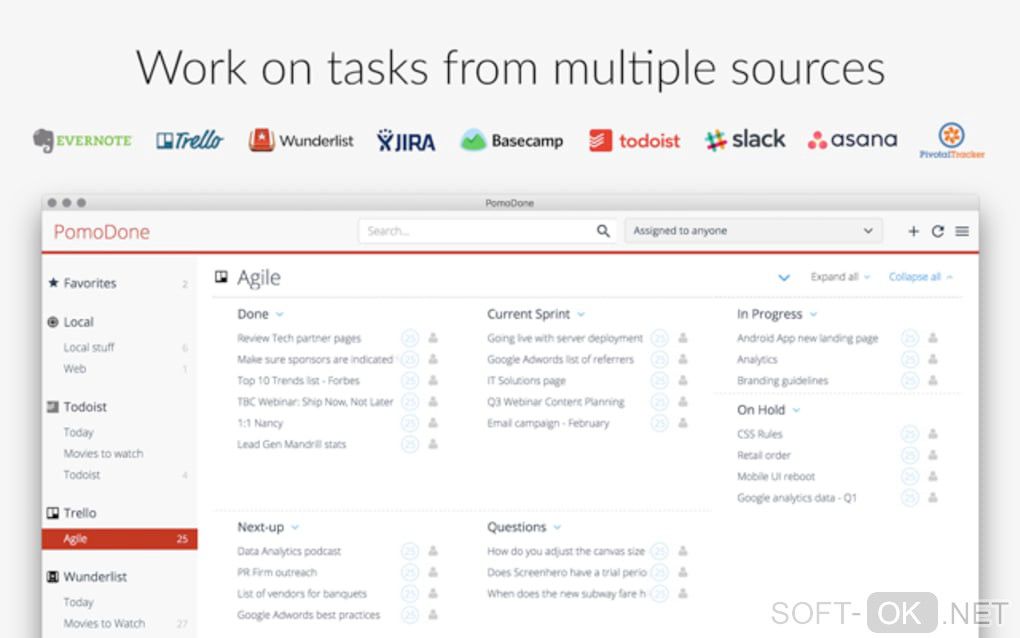Click the Trello source icon in sidebar
This screenshot has width=1020, height=638.
(x=53, y=513)
